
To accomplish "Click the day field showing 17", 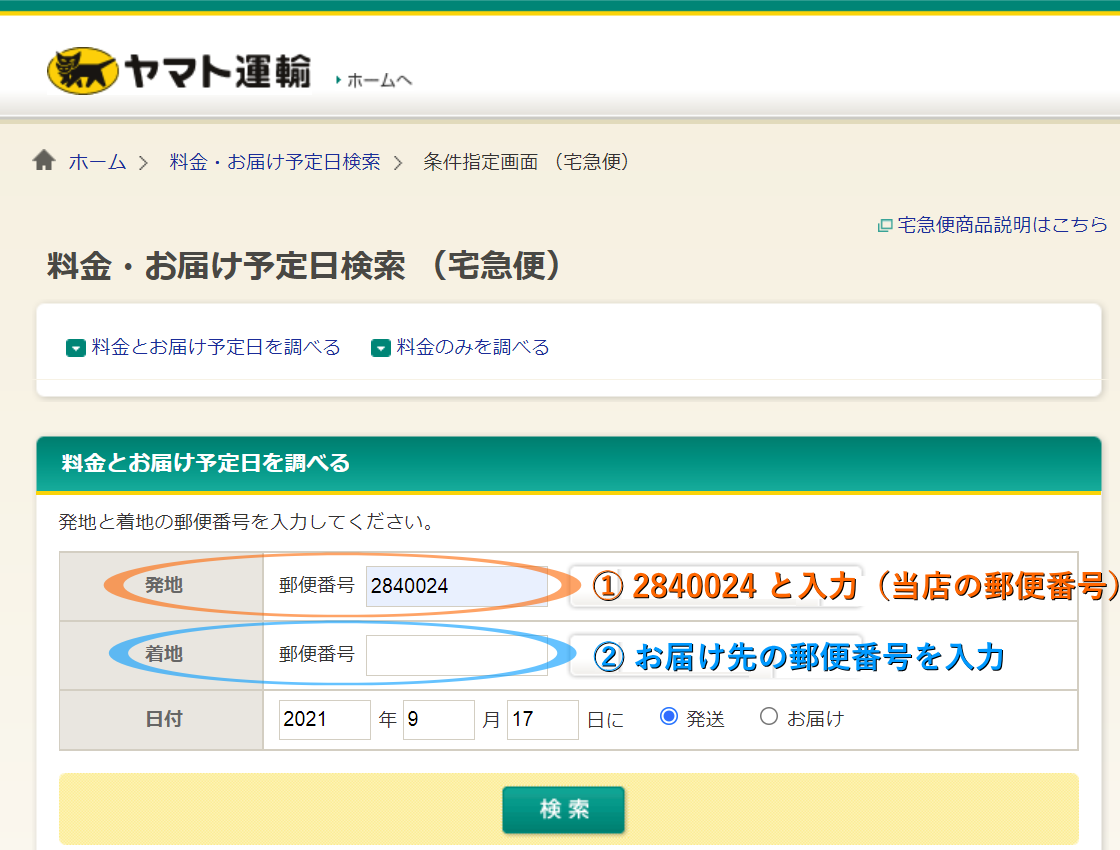I will (x=542, y=719).
